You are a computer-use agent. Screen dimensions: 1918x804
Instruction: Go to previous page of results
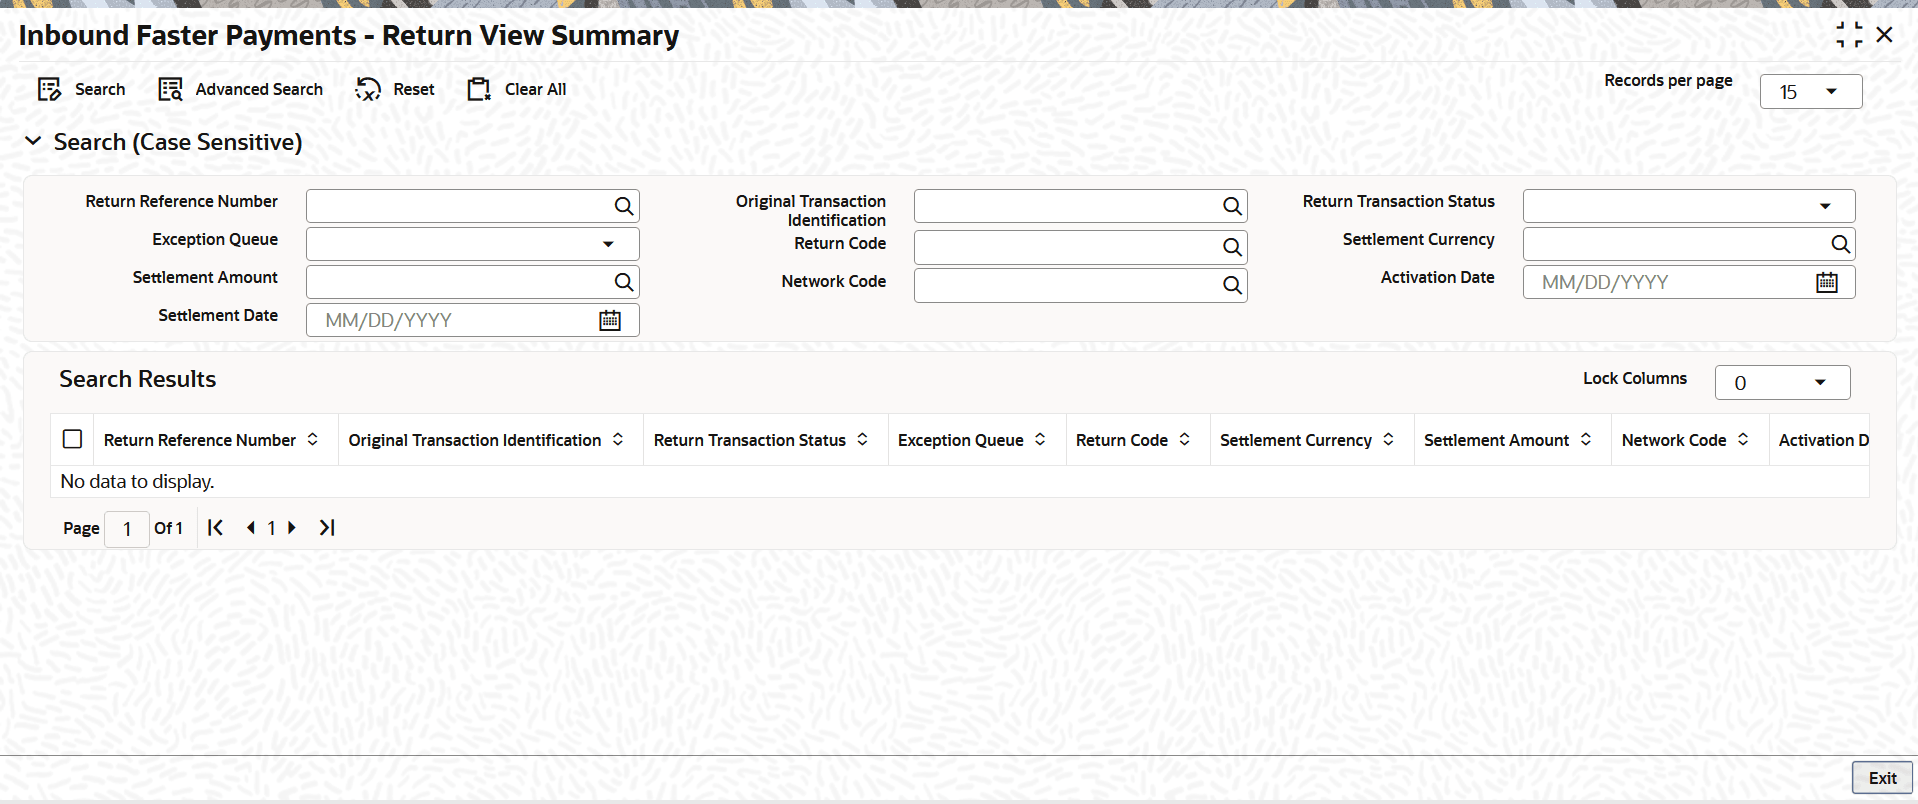pyautogui.click(x=250, y=528)
